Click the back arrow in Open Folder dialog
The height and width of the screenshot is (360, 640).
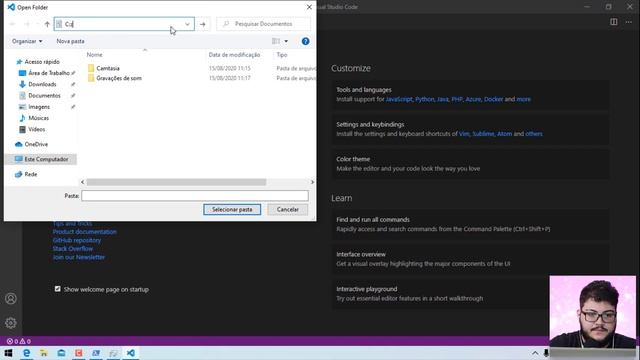point(12,24)
